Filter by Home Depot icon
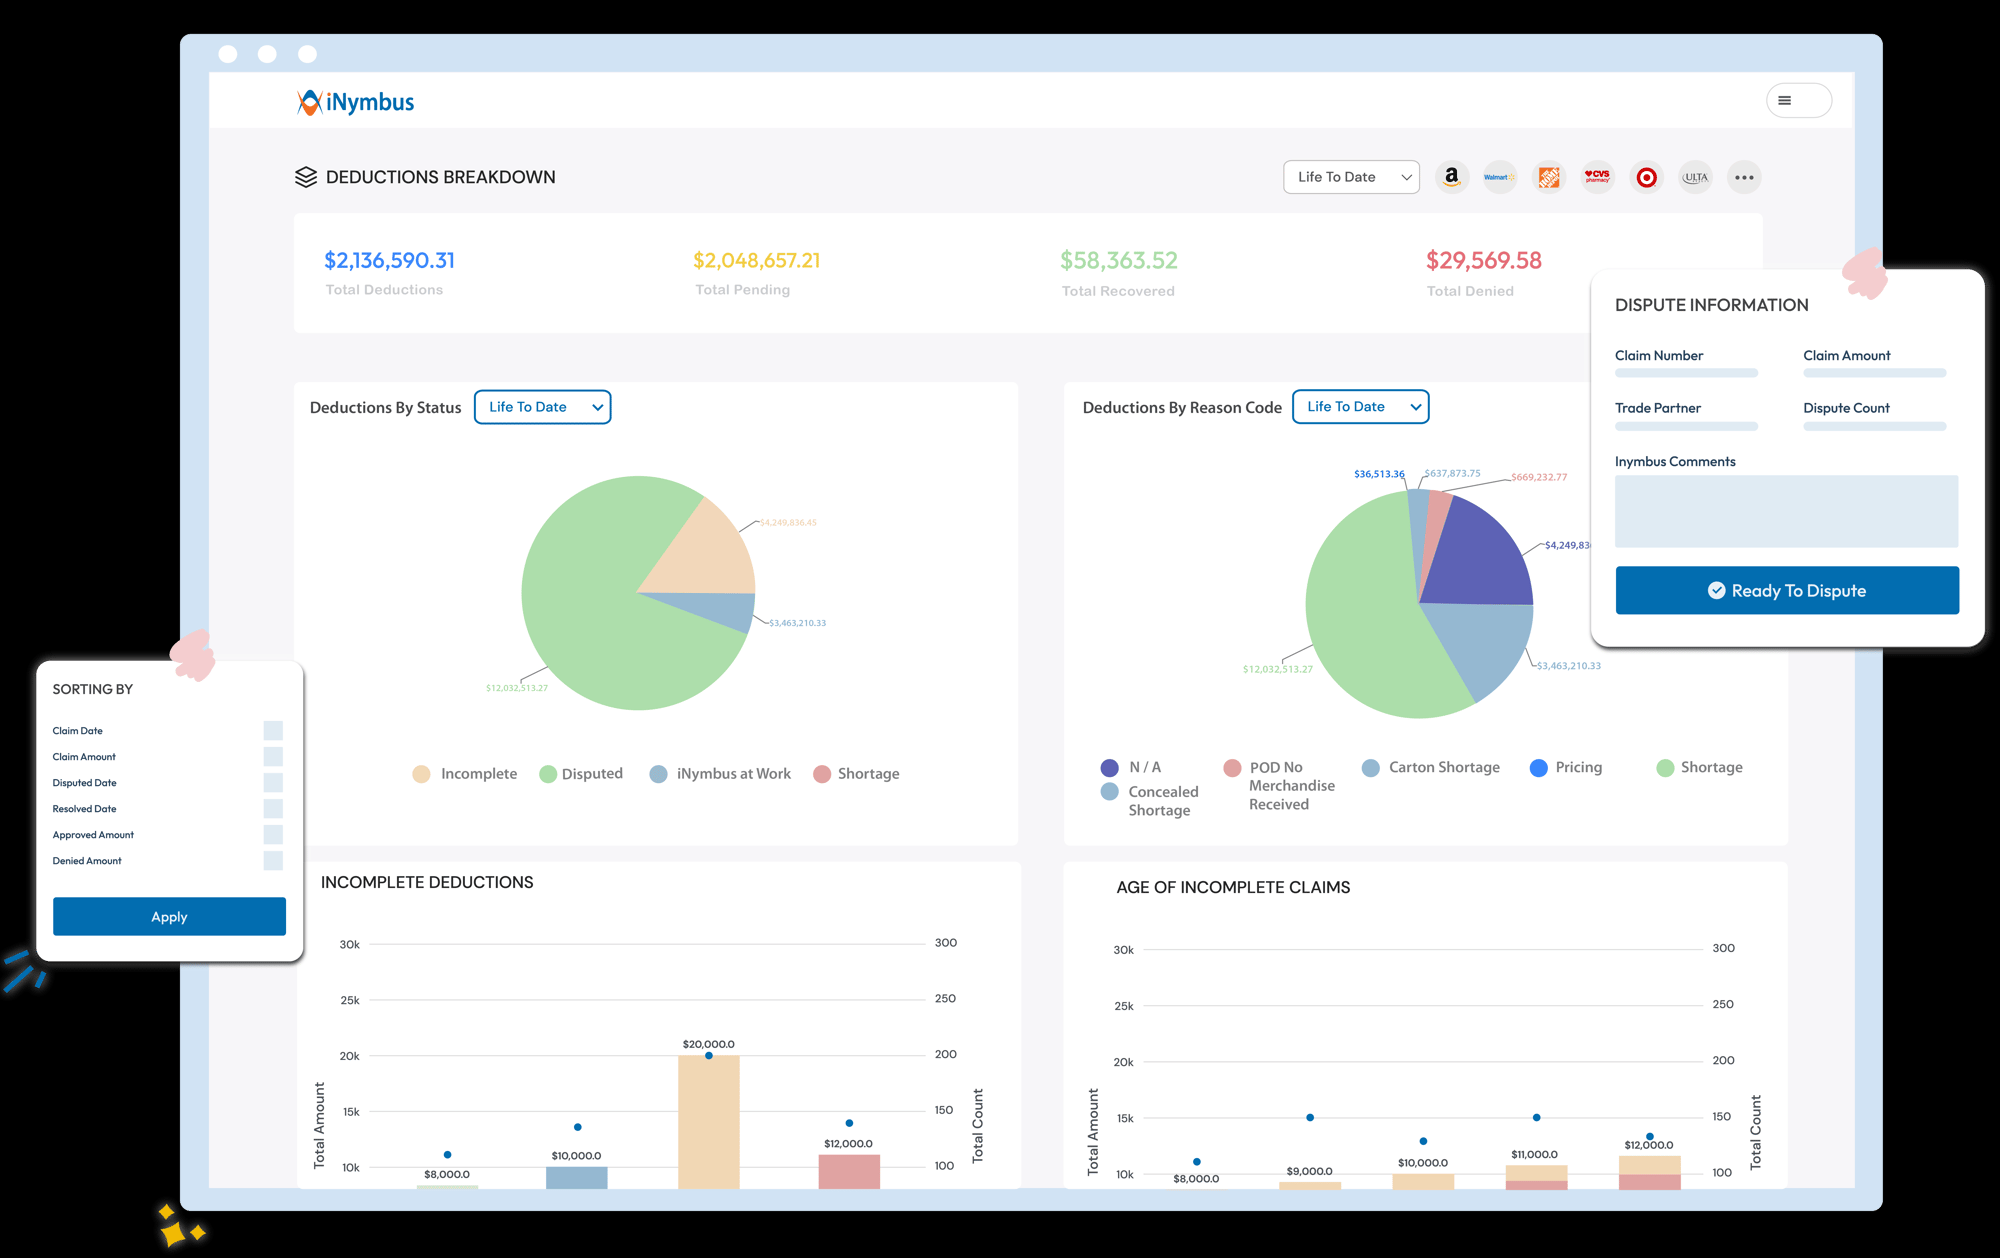This screenshot has width=2000, height=1258. point(1548,177)
